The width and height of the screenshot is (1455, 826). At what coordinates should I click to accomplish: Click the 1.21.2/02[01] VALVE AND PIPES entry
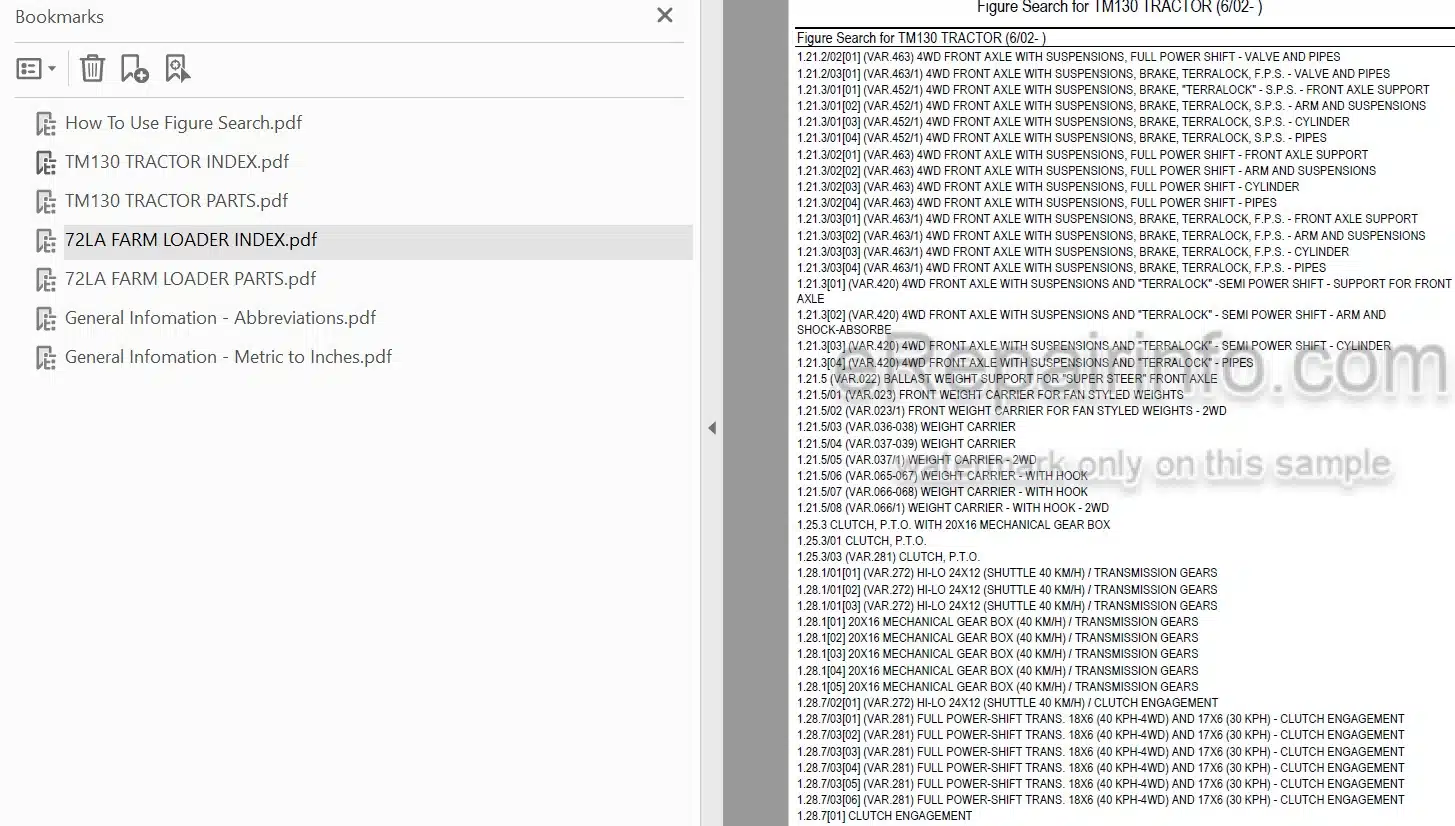[x=1068, y=57]
